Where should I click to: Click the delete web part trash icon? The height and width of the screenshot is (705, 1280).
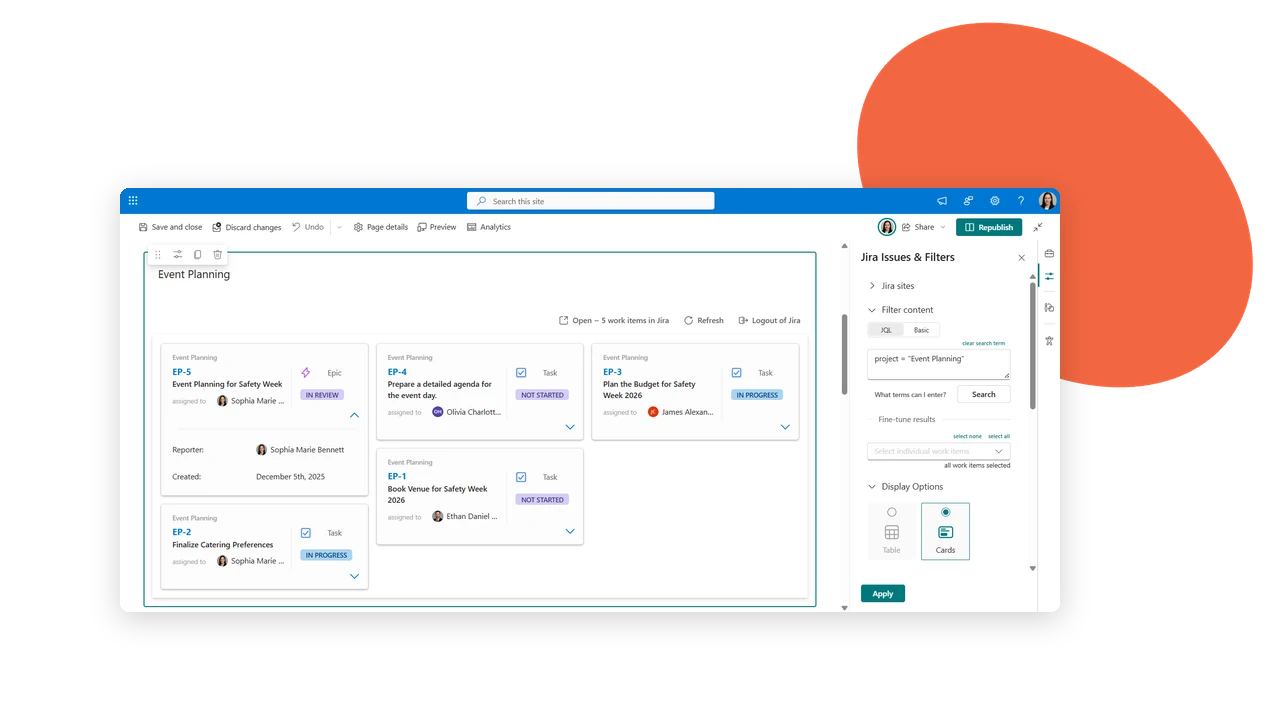pyautogui.click(x=217, y=255)
